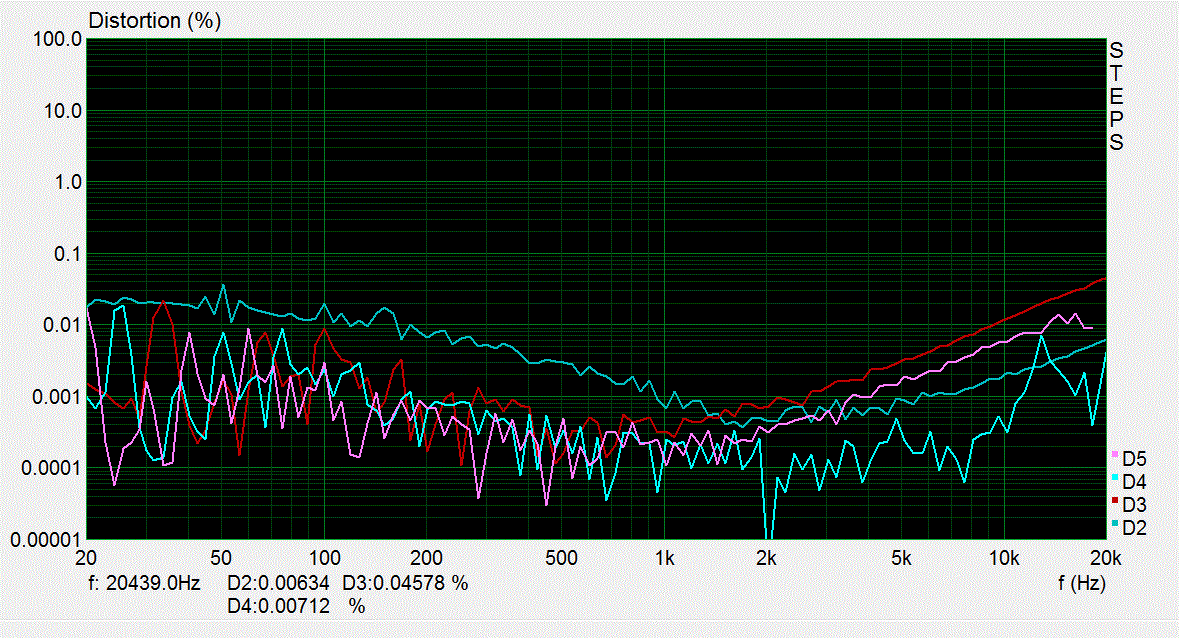This screenshot has width=1179, height=638.
Task: Click the '0.01' y-axis label
Action: 63,325
